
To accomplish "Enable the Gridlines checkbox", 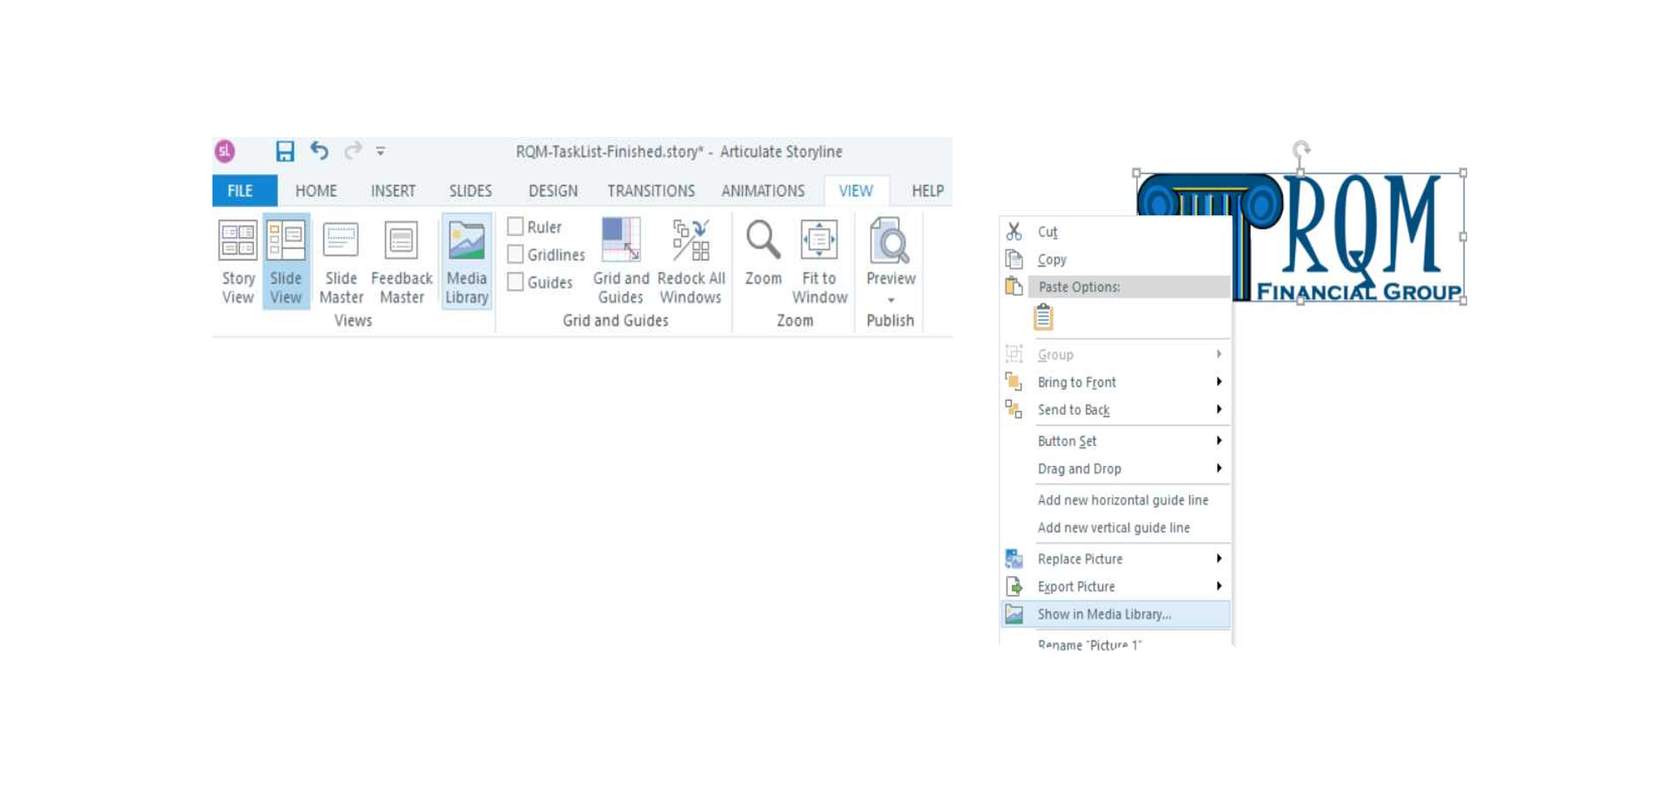I will [x=516, y=254].
